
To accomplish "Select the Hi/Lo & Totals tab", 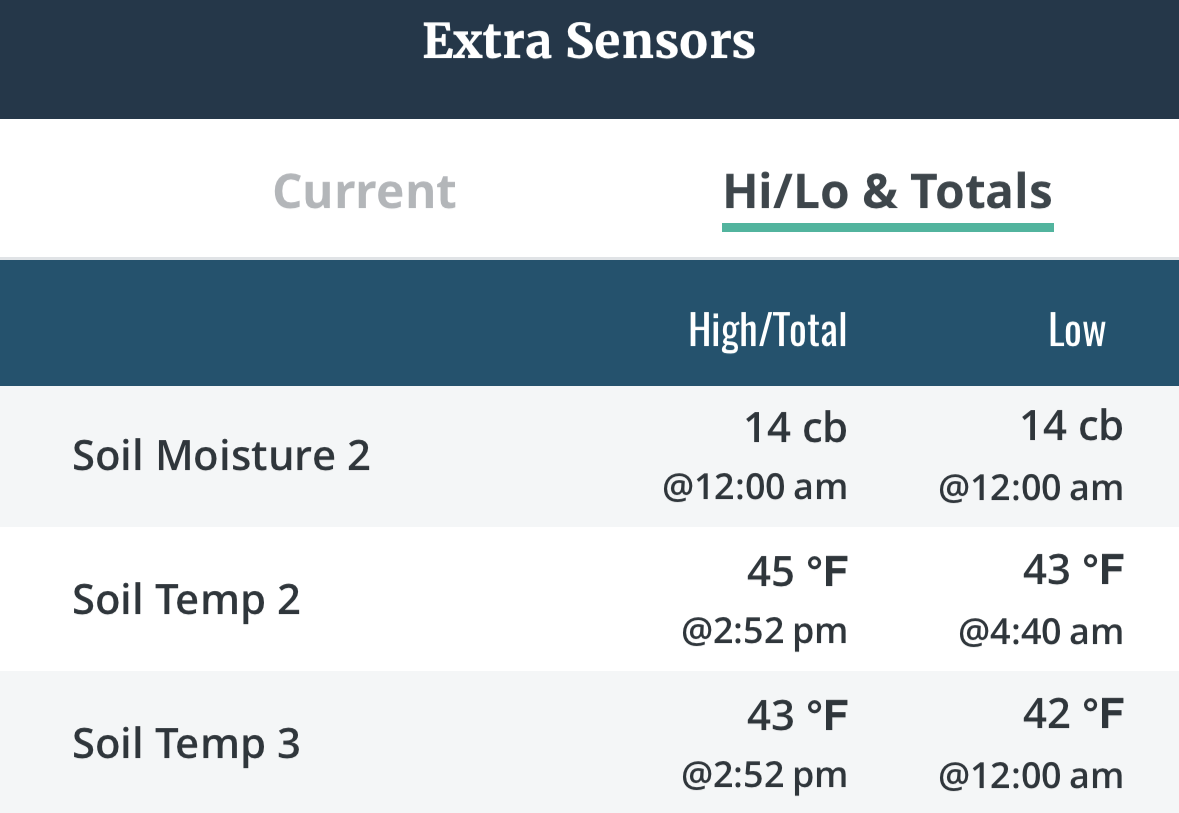I will 887,191.
